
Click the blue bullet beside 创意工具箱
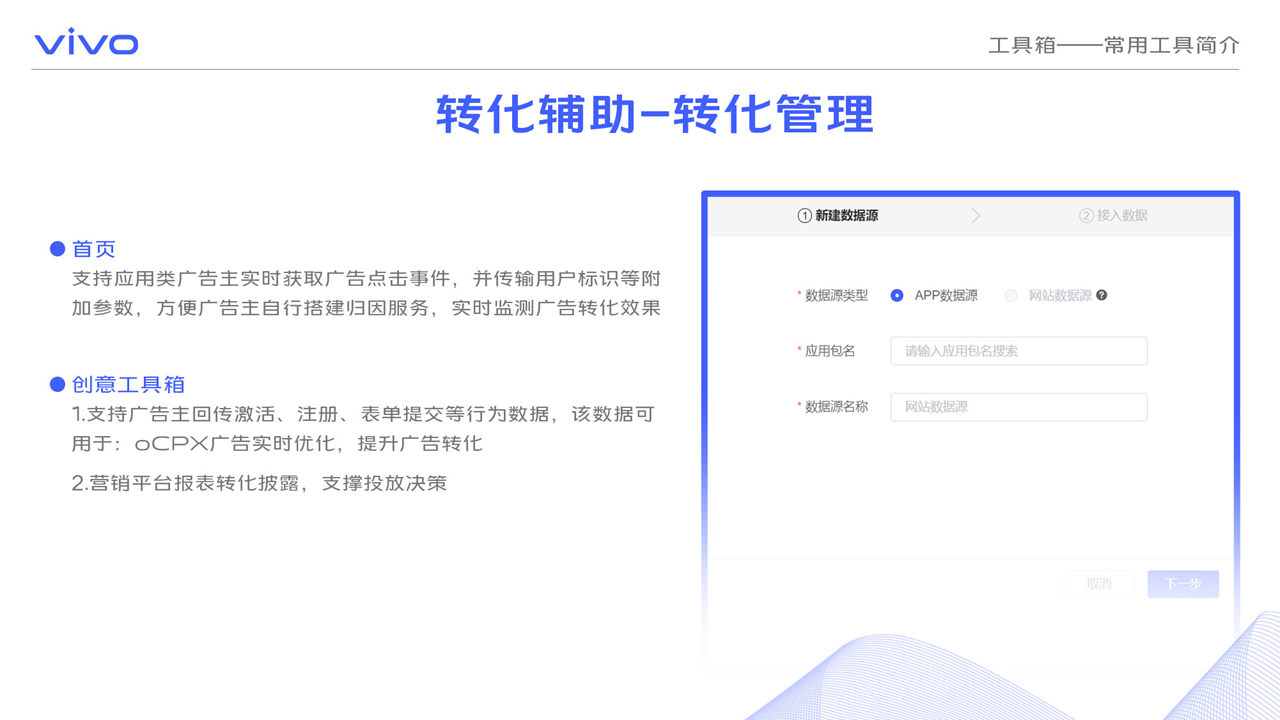(x=58, y=385)
